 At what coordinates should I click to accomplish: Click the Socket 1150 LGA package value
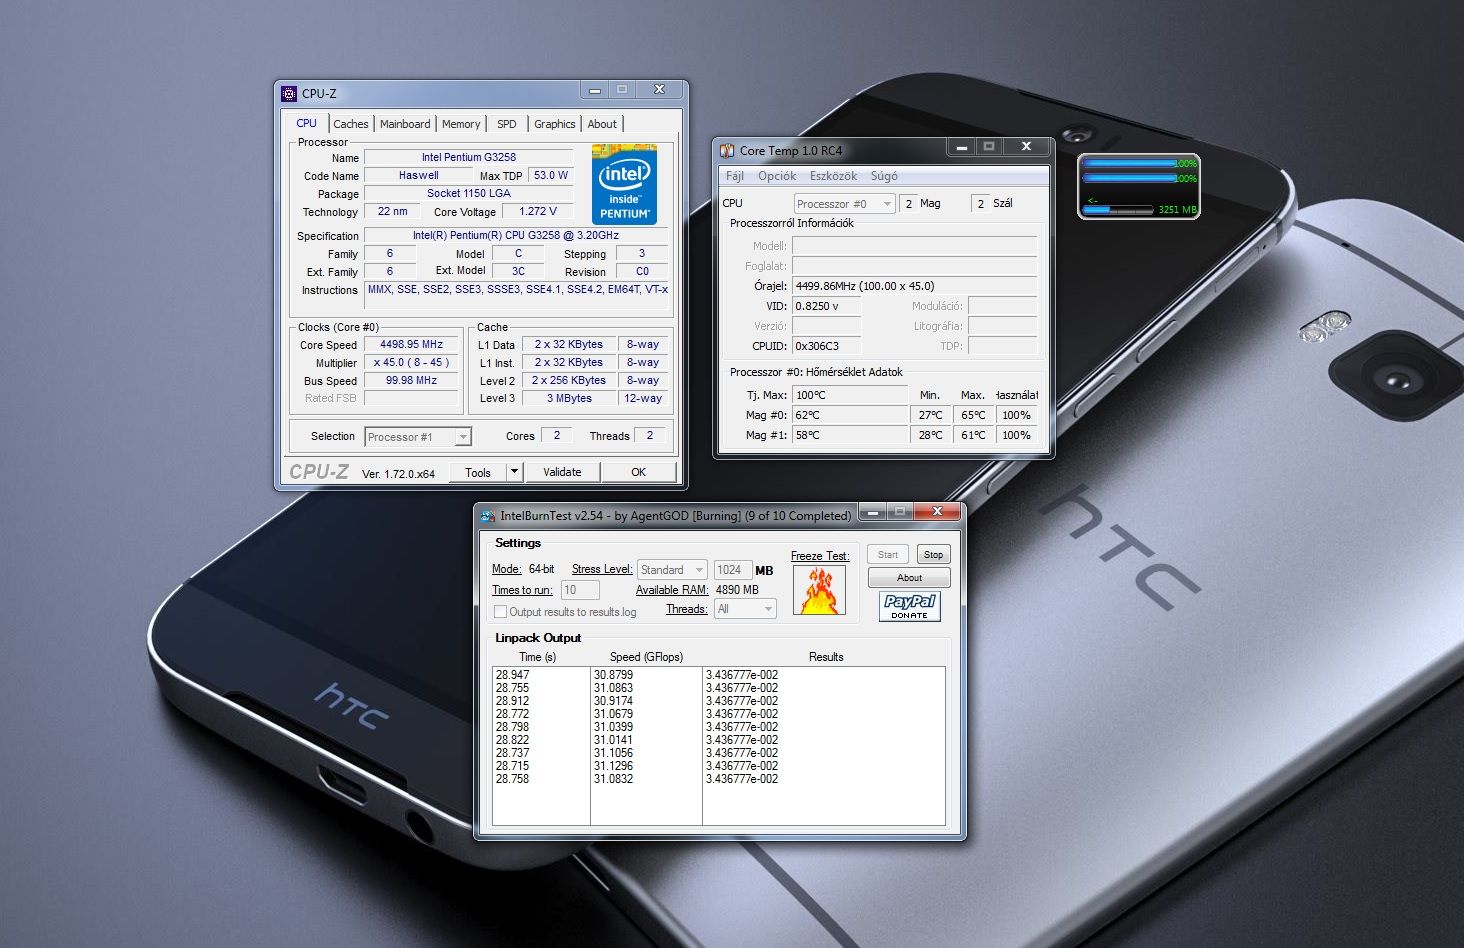click(x=468, y=193)
